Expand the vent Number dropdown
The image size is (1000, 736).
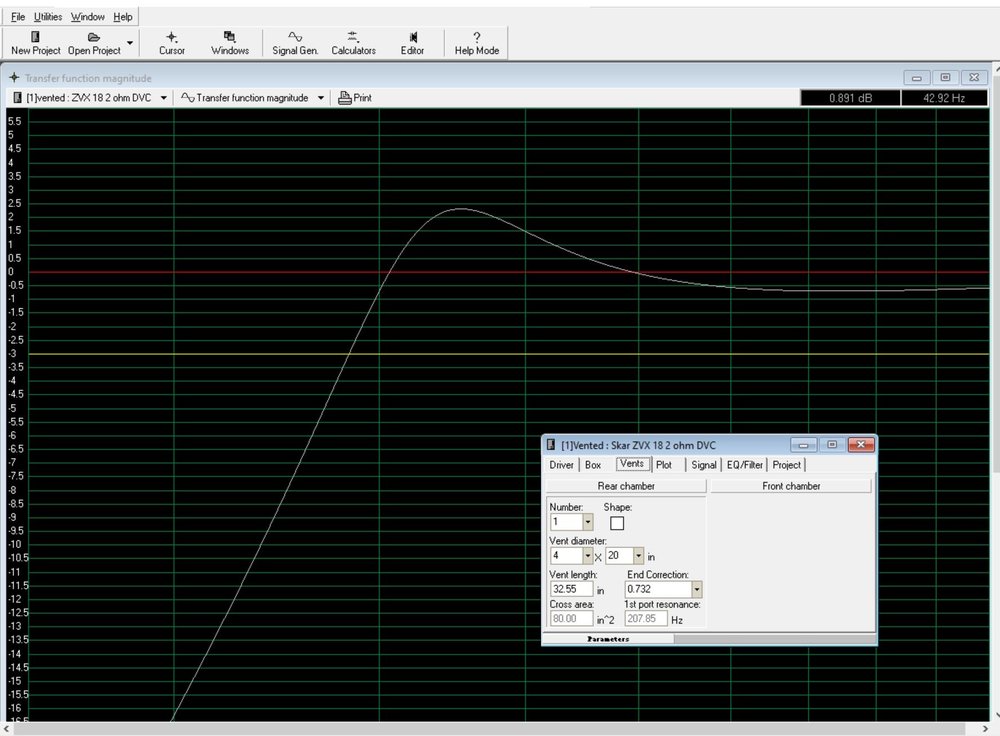[x=588, y=522]
